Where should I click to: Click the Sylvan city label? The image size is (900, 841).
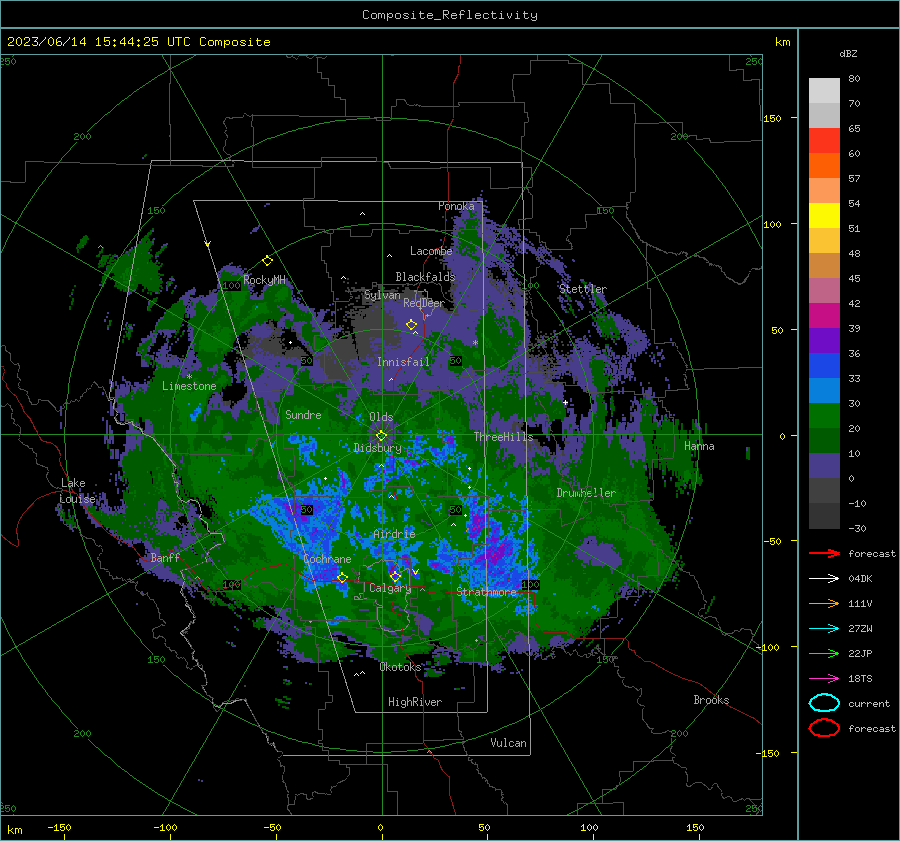(382, 295)
